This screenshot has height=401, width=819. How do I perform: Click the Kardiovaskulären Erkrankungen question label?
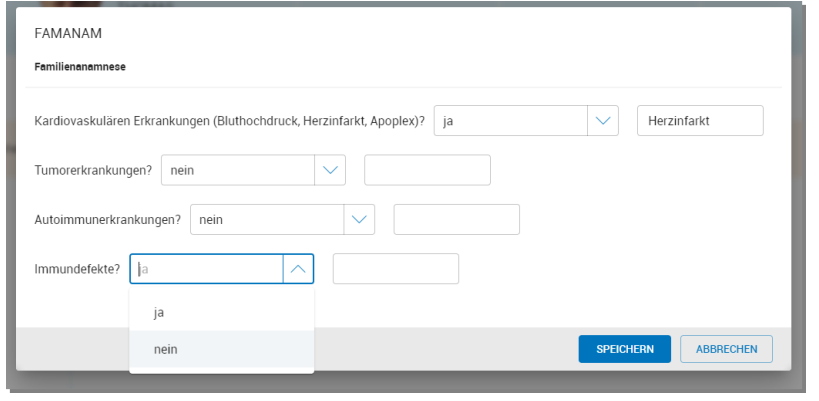coord(229,121)
